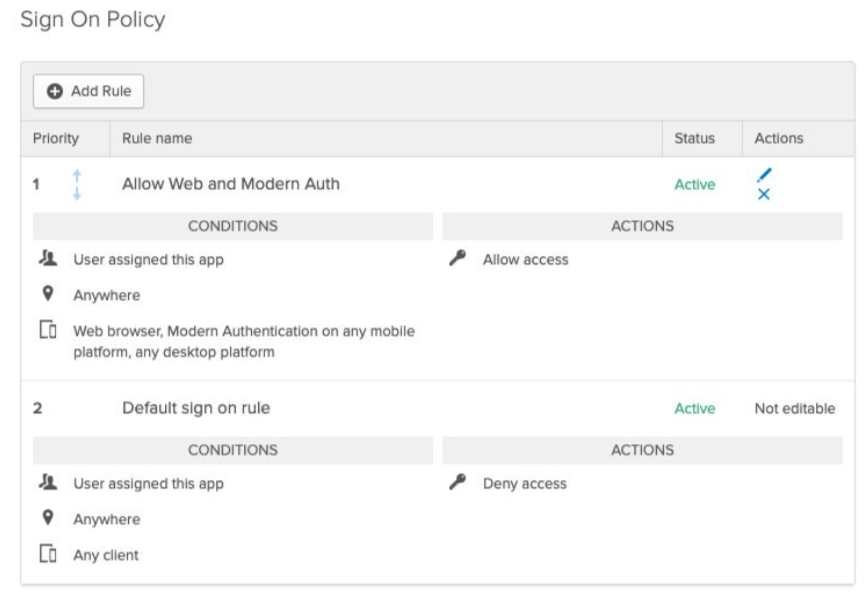866x596 pixels.
Task: Edit the Allow Web and Modern Auth rule
Action: pyautogui.click(x=765, y=175)
